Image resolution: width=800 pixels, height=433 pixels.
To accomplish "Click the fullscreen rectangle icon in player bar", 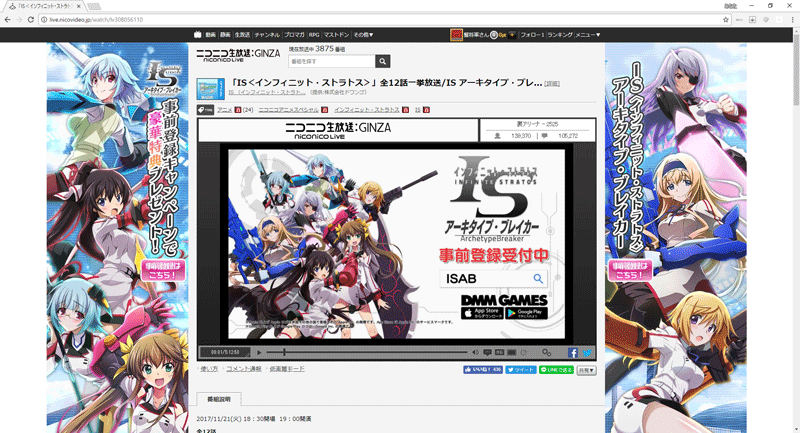I will (511, 352).
